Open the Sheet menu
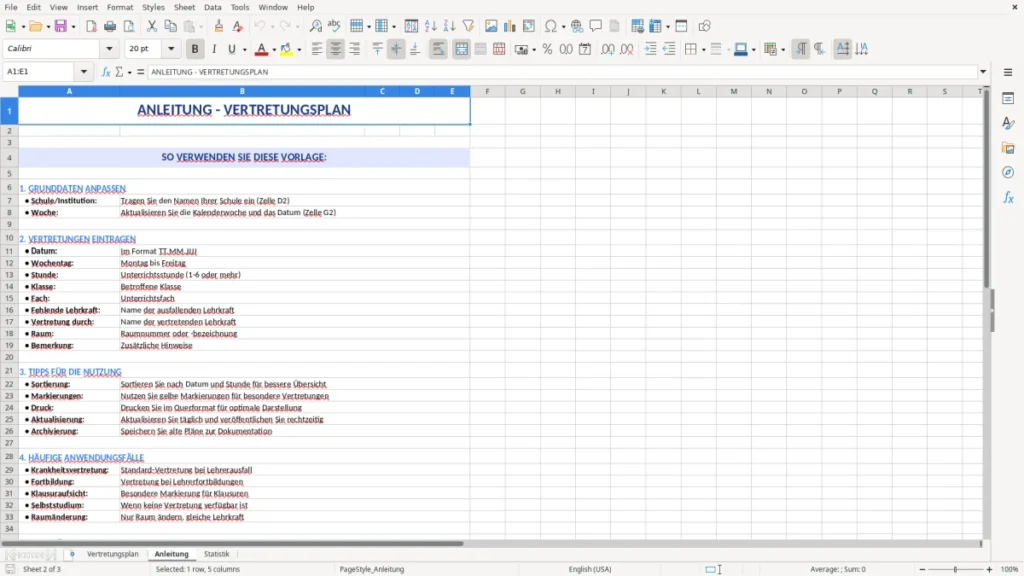Screen dimensions: 1024x576 pos(184,7)
